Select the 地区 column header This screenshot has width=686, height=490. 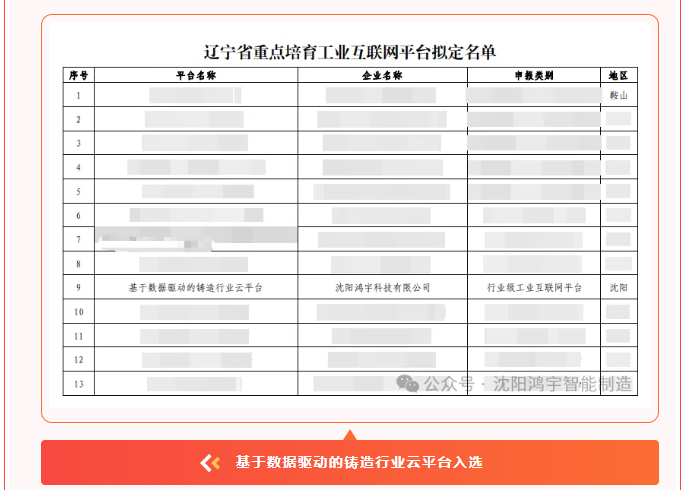618,75
